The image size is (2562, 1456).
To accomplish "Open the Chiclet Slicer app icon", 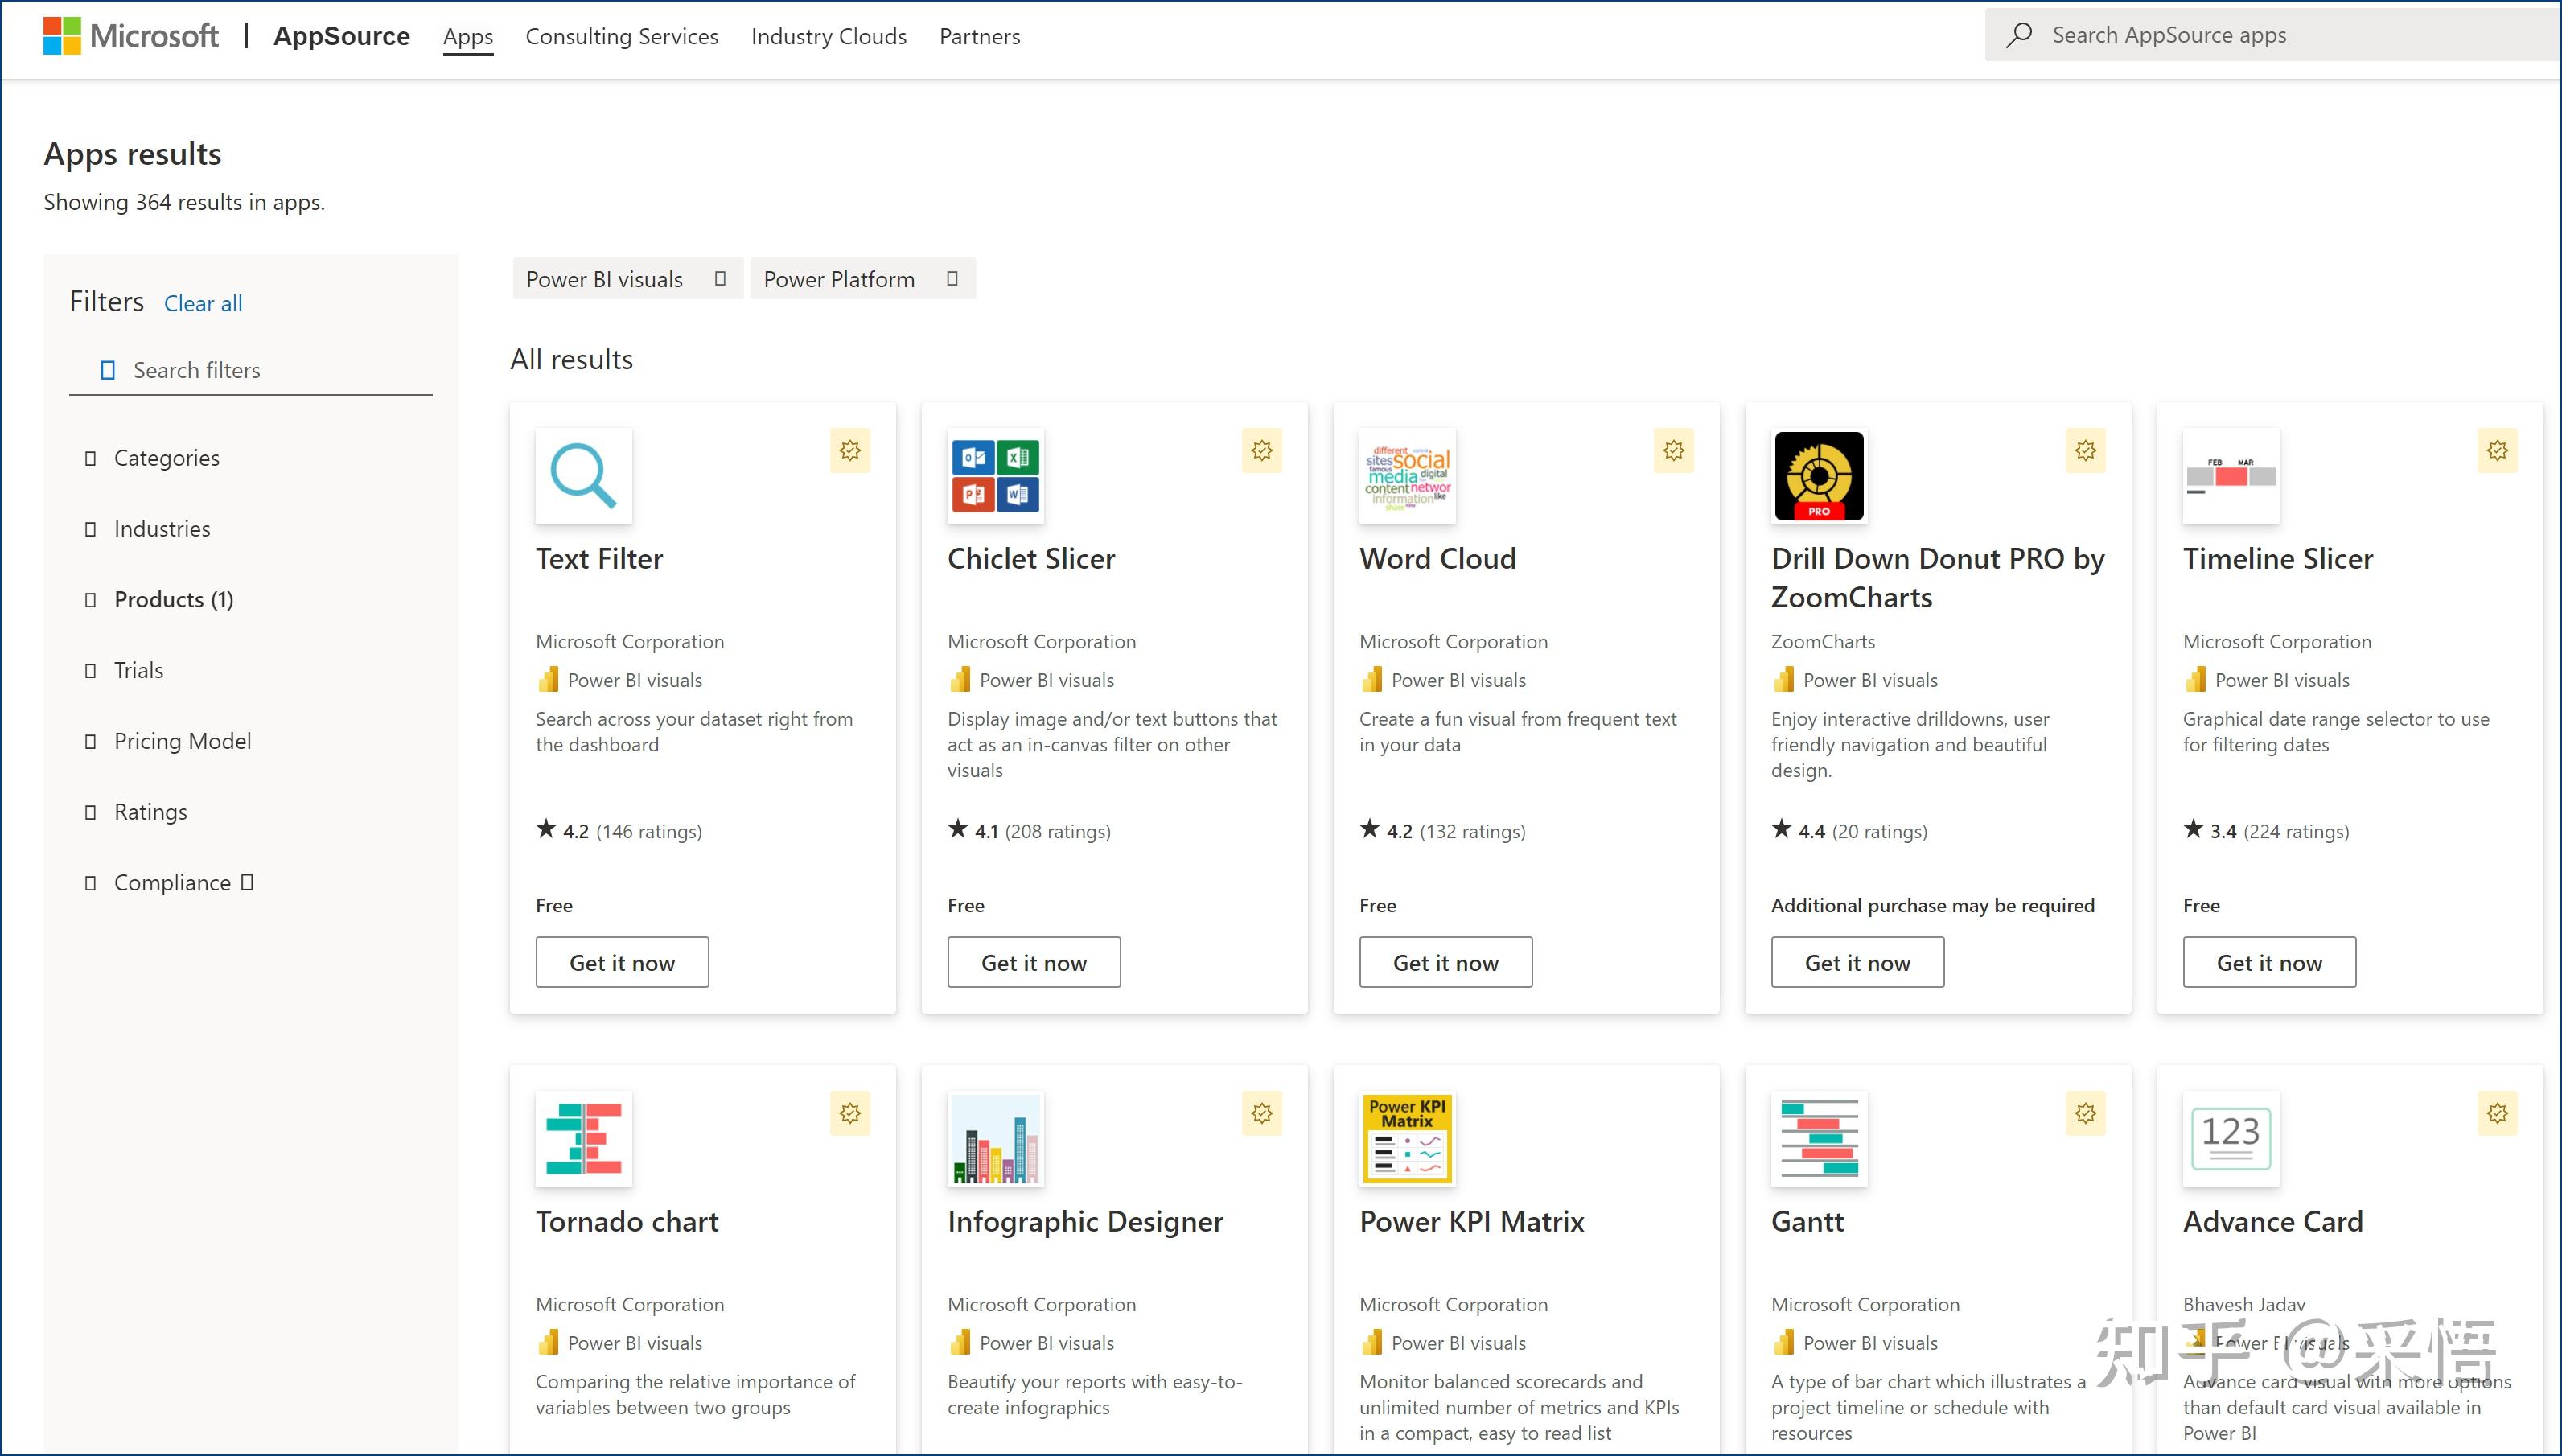I will (x=996, y=477).
